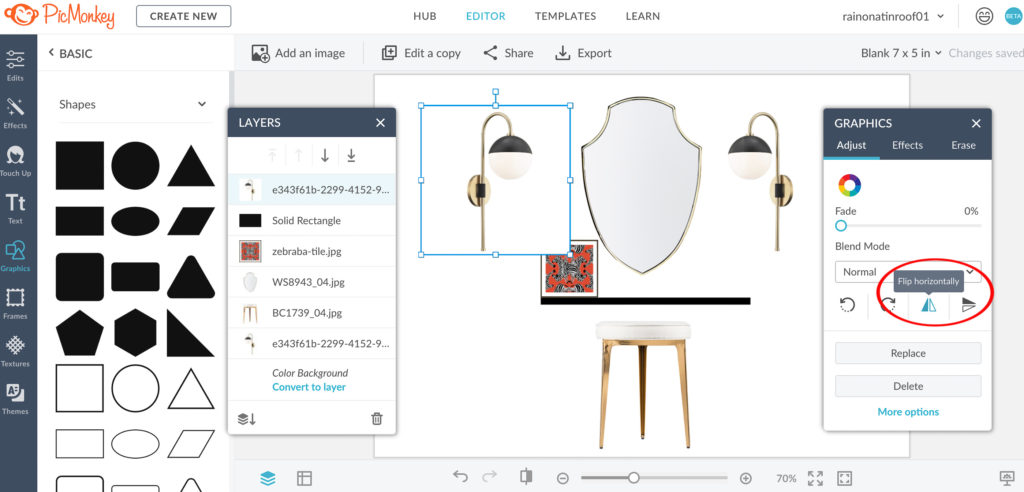The image size is (1024, 492).
Task: Click the PicMonkey logo
Action: 60,15
